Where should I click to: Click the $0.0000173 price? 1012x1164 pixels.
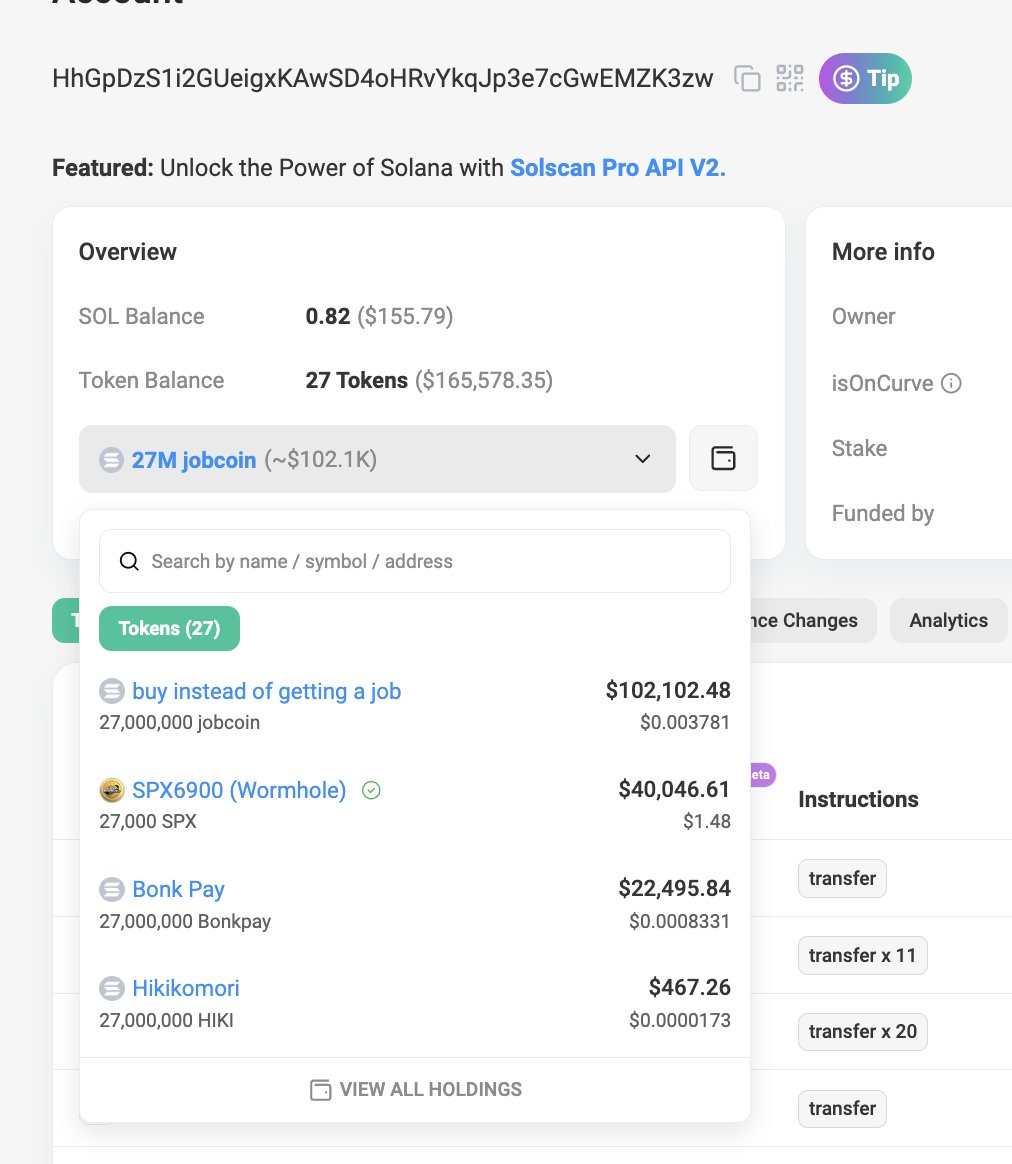[679, 1020]
